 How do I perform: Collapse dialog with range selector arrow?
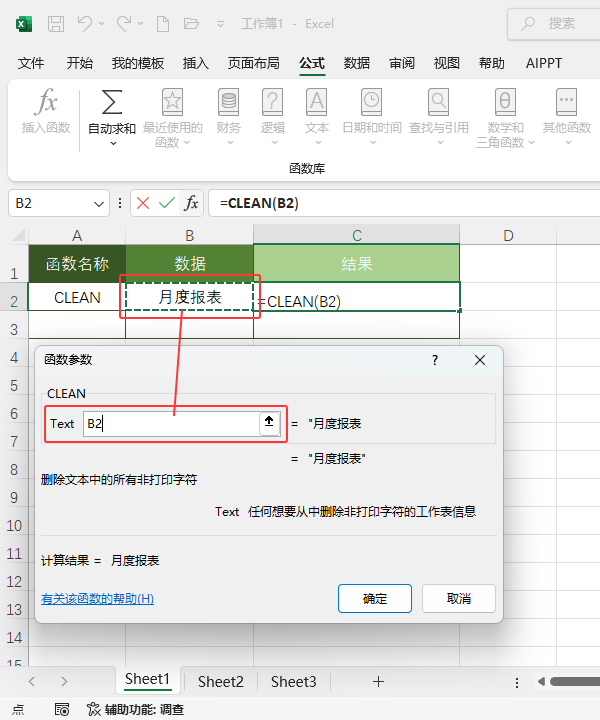coord(269,422)
